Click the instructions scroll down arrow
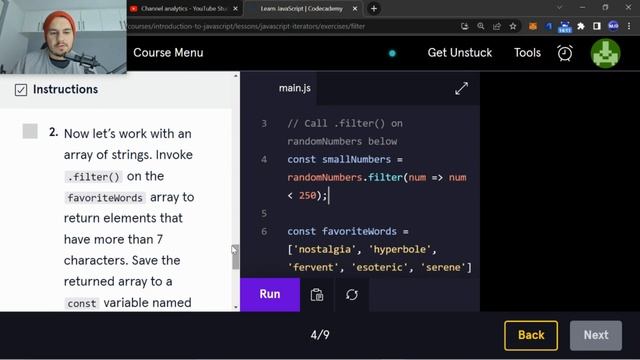 coord(236,307)
